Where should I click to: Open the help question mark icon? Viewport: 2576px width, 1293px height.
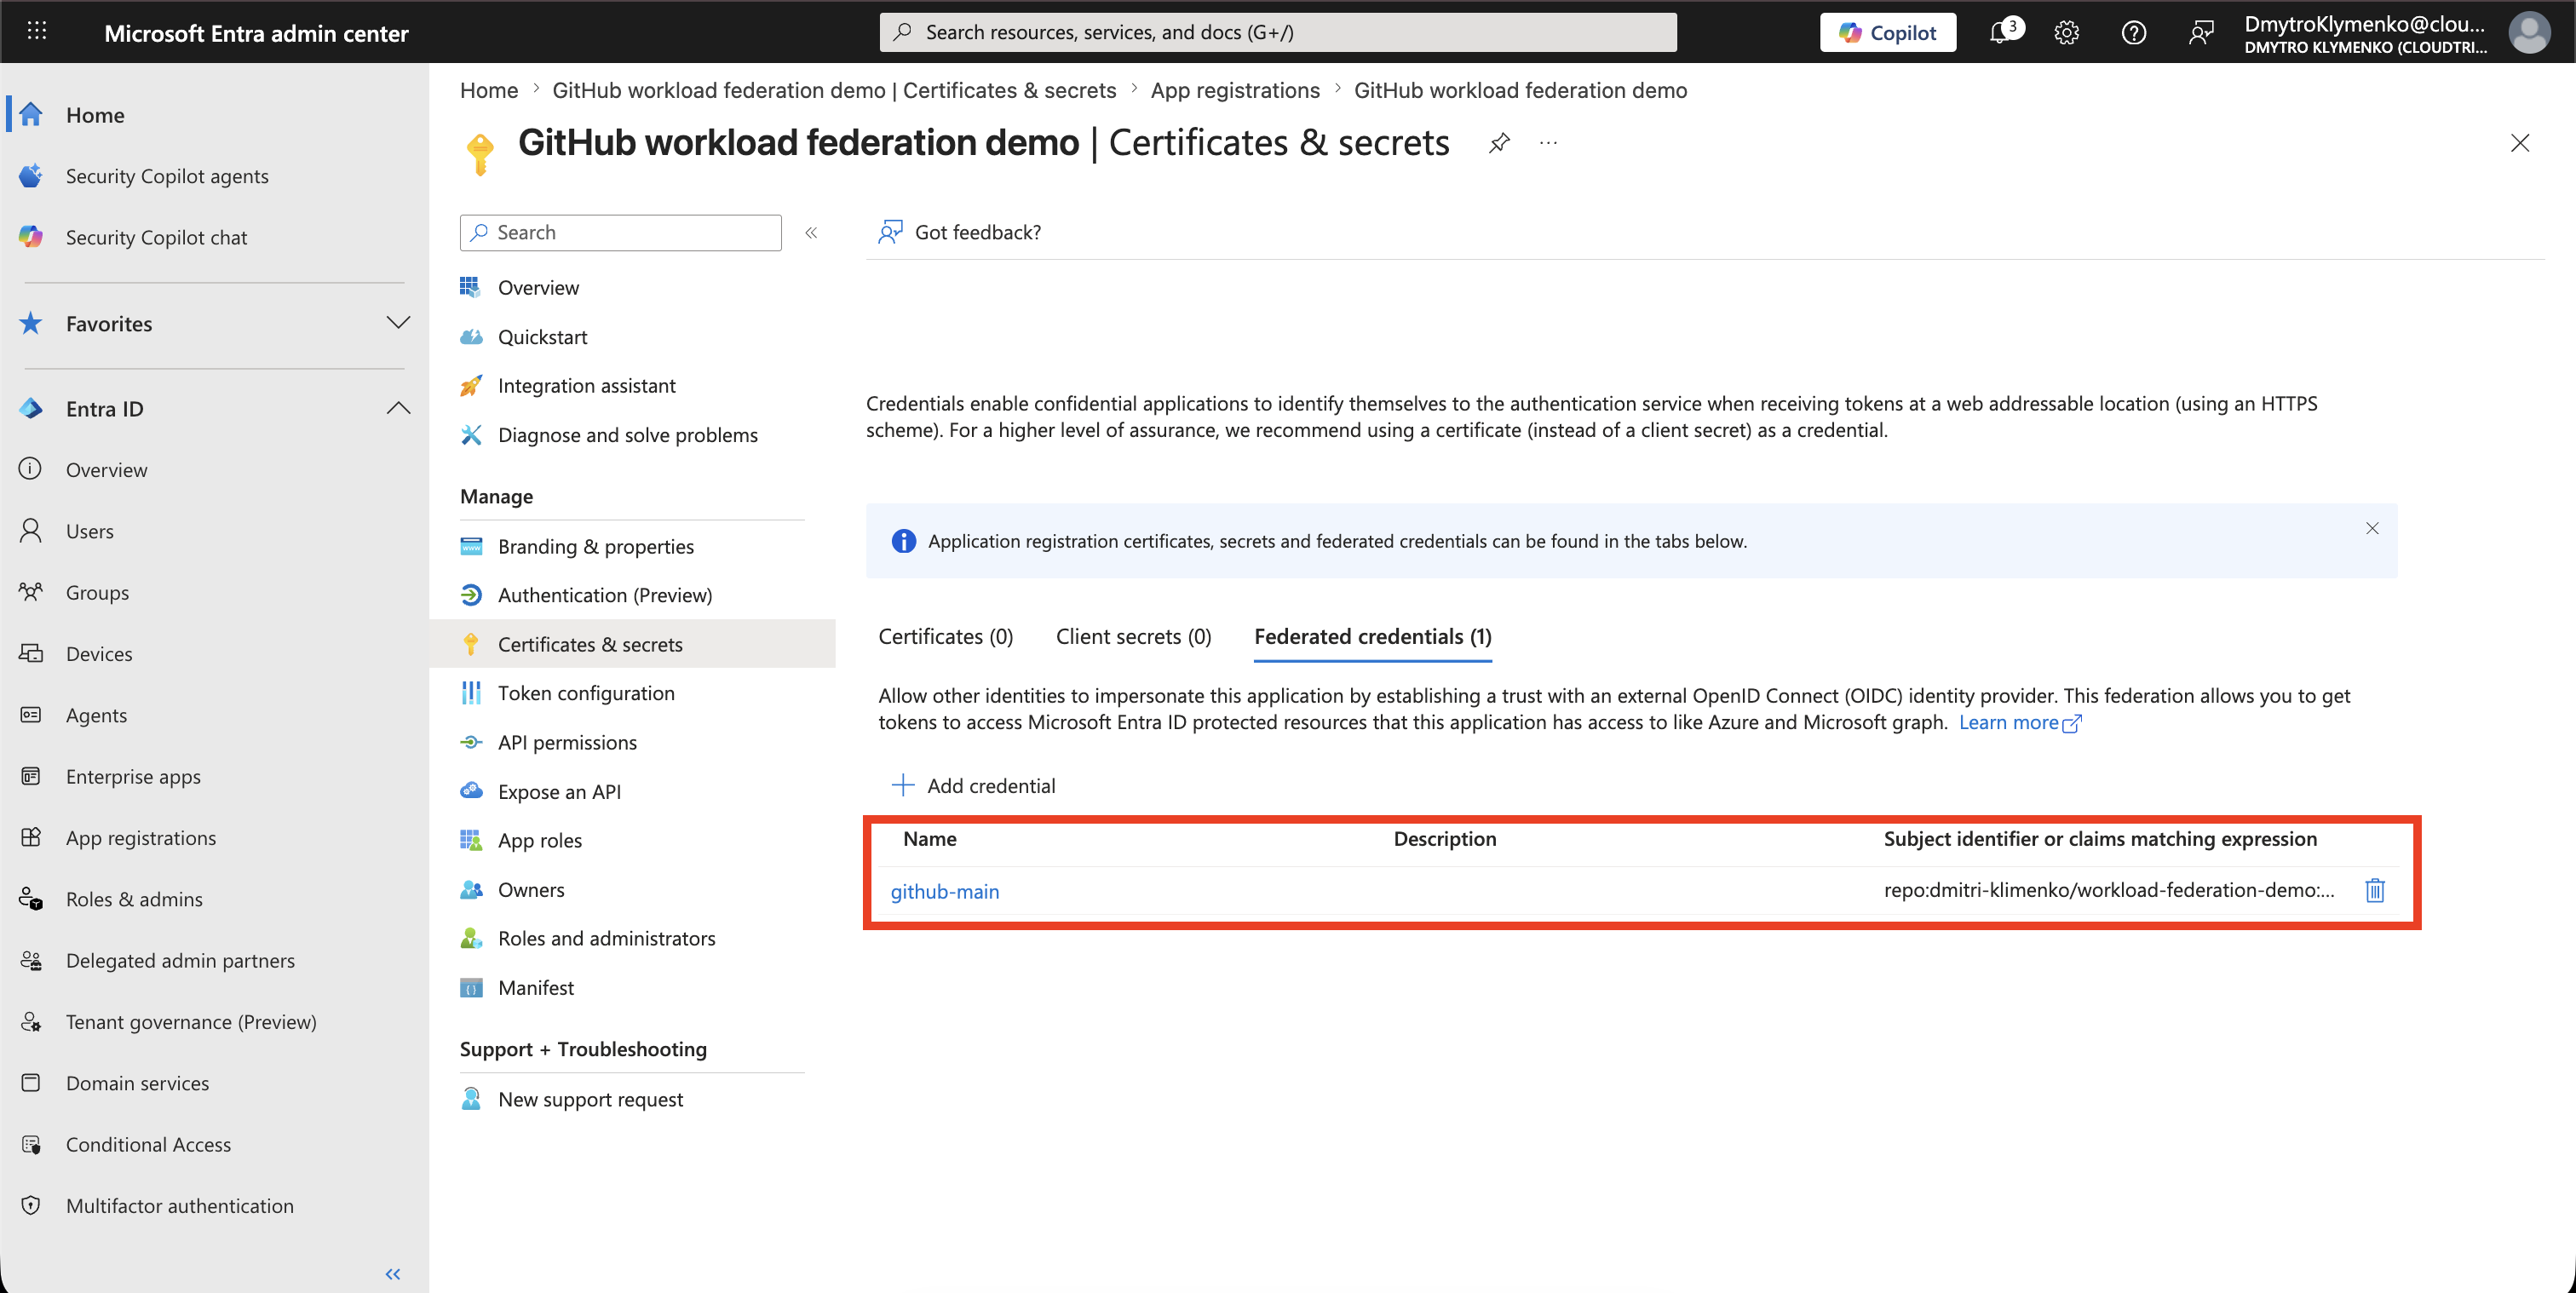click(2133, 32)
